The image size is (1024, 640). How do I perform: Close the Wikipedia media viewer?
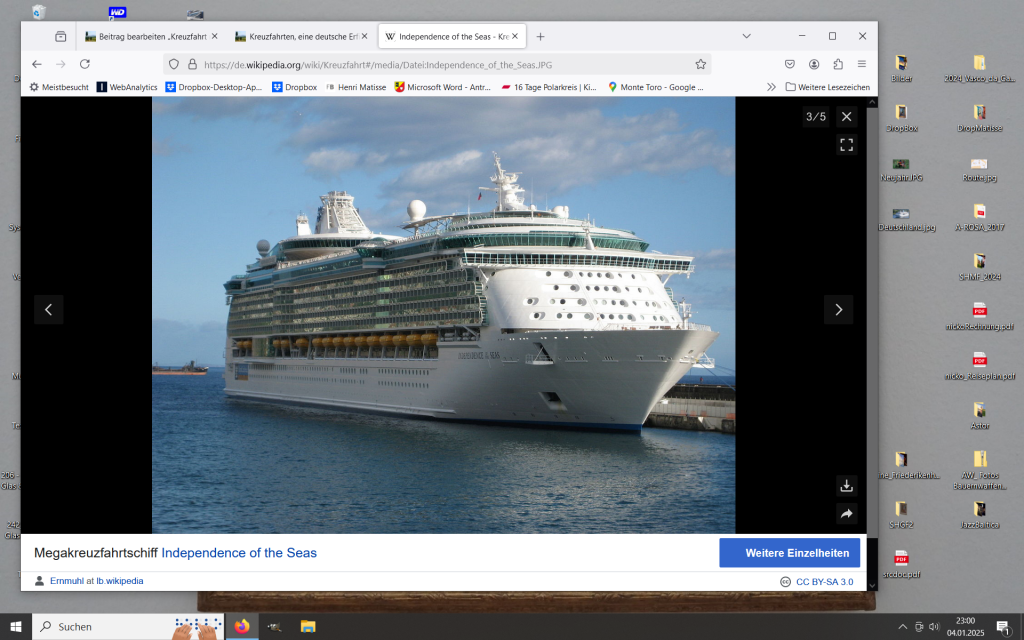pyautogui.click(x=846, y=117)
